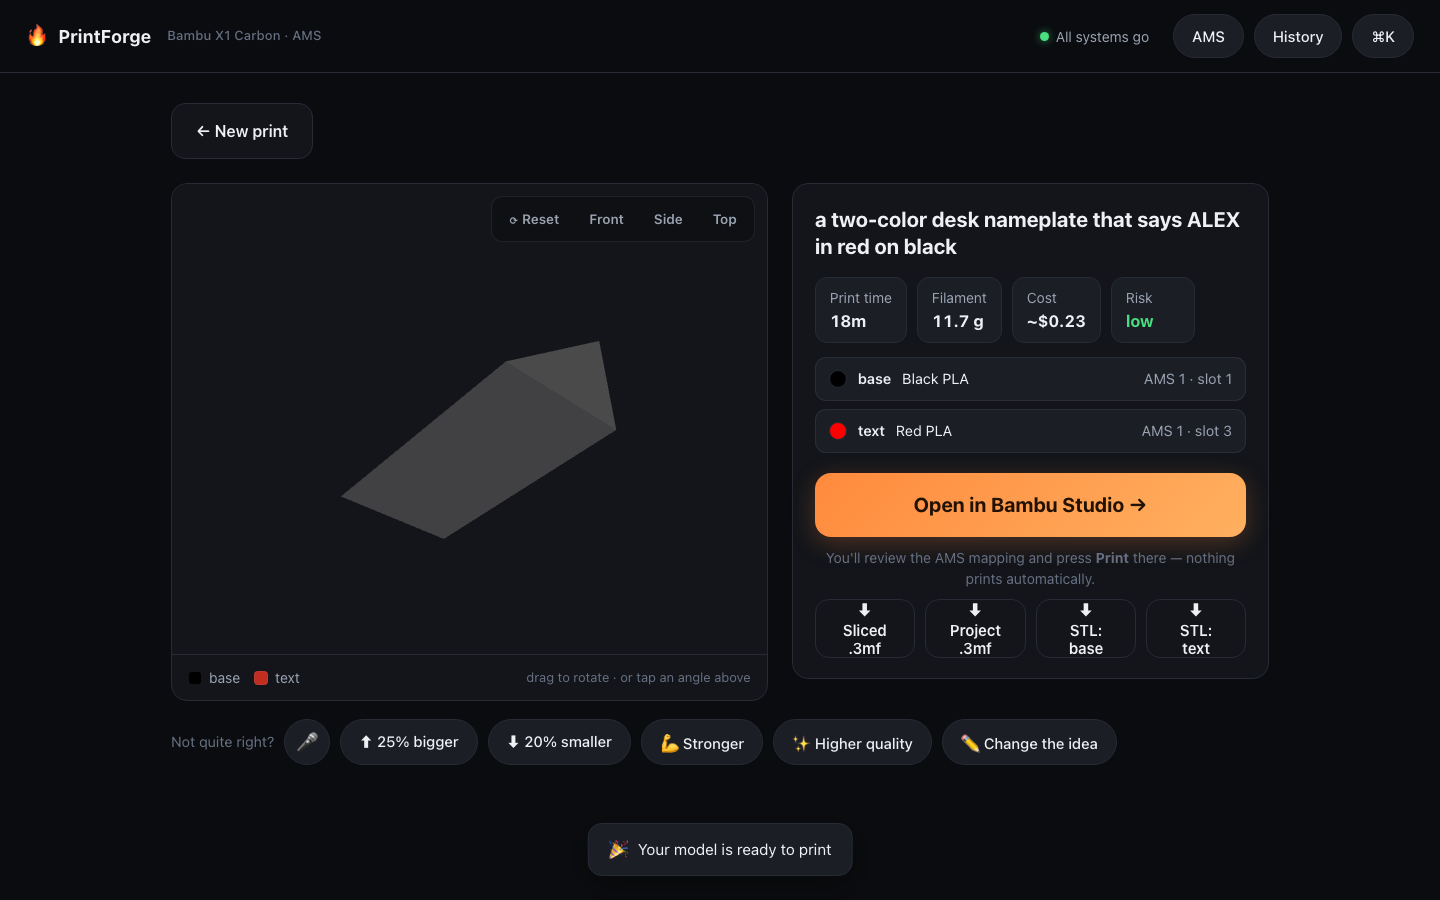Download the STL: base file
The width and height of the screenshot is (1440, 900).
click(x=1086, y=629)
